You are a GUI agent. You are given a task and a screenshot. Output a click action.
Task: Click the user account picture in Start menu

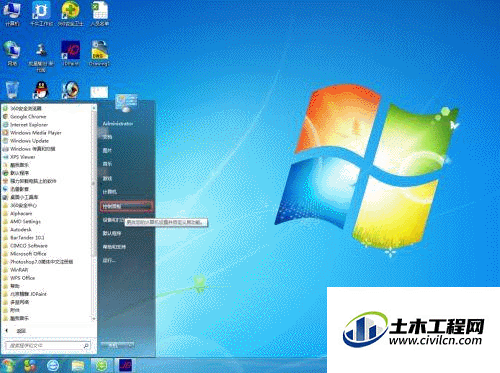coord(126,103)
